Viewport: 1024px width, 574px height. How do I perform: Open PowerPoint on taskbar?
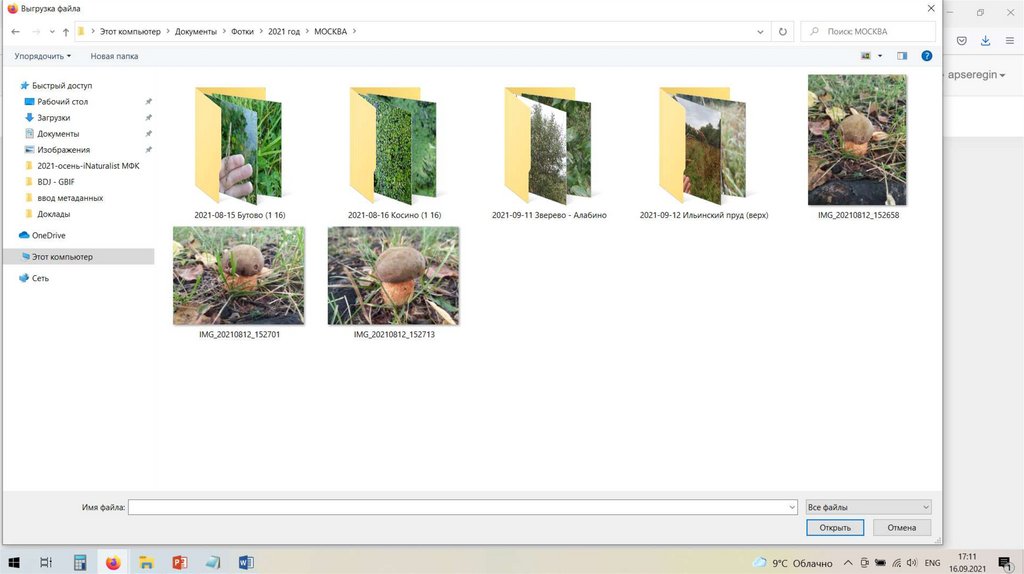tap(180, 562)
